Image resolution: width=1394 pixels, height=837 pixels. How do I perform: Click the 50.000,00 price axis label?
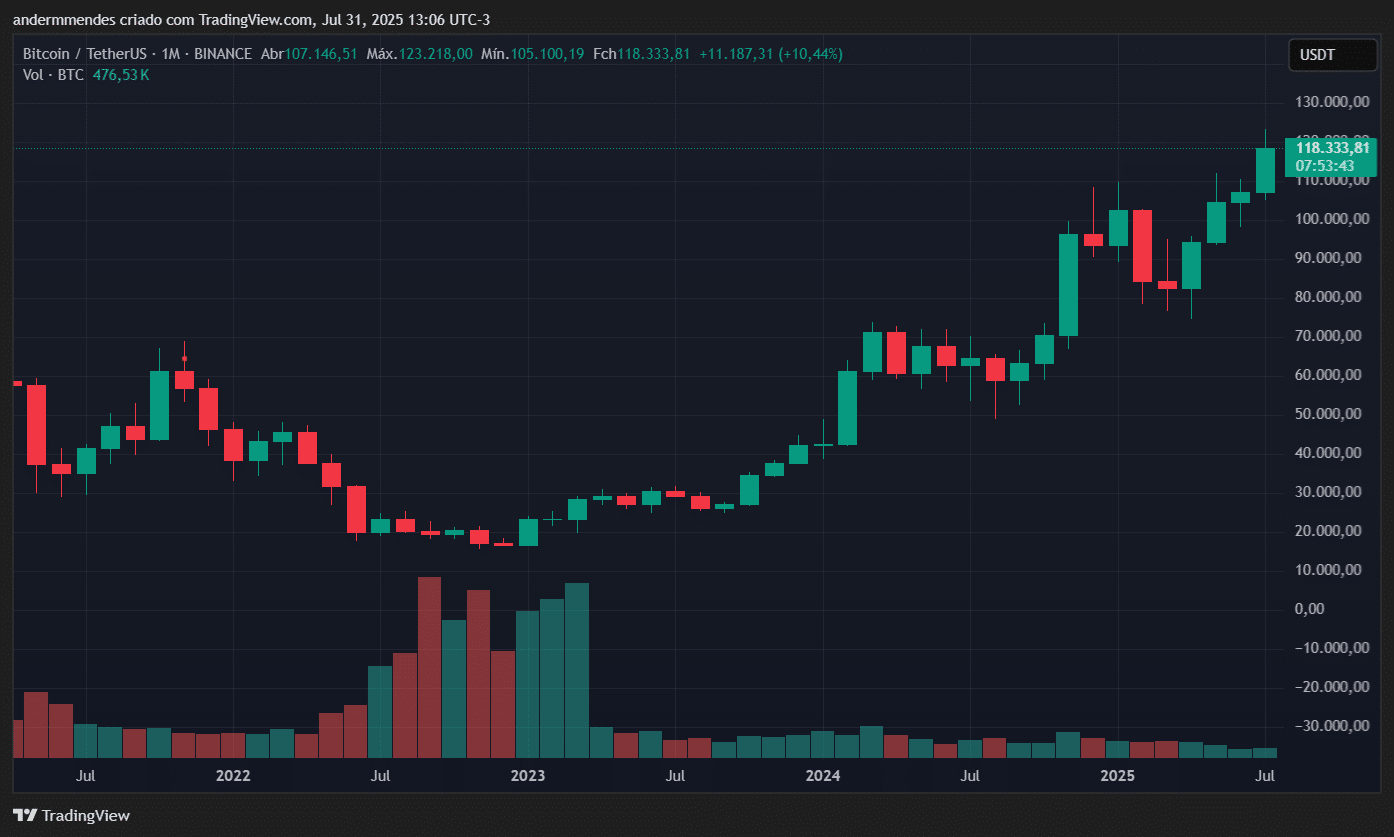pyautogui.click(x=1330, y=414)
